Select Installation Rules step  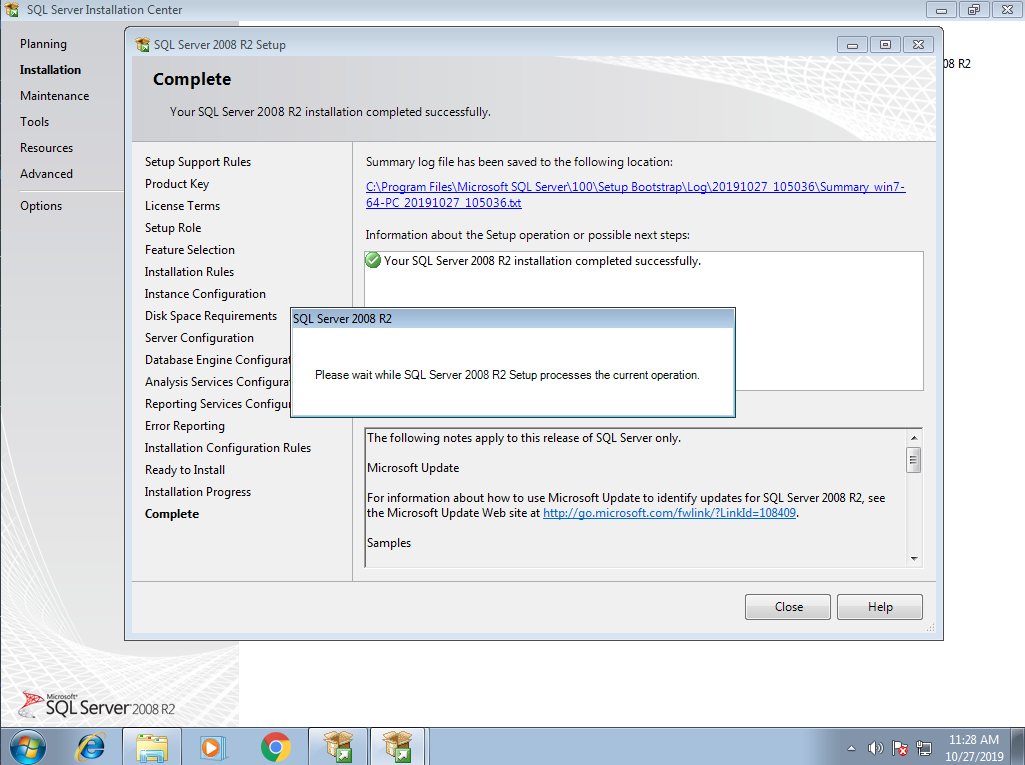(x=189, y=272)
